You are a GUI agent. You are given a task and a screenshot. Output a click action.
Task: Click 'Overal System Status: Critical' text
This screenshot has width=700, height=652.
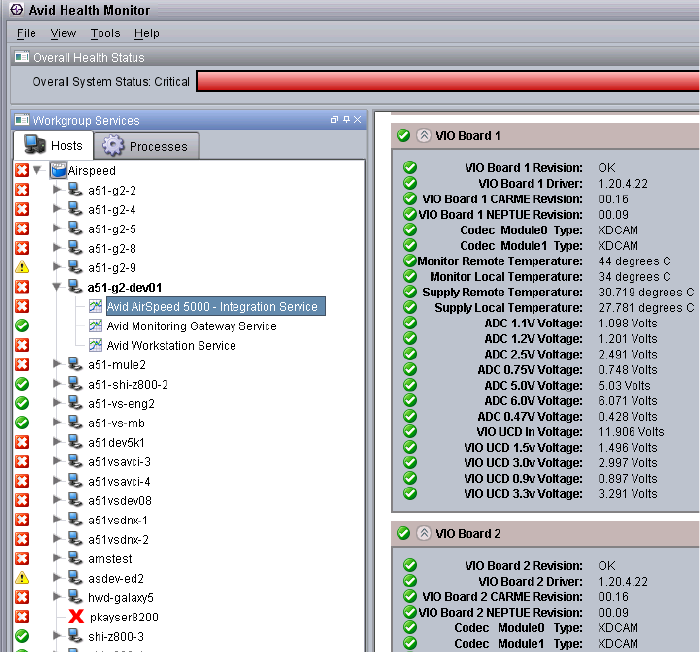click(x=111, y=82)
